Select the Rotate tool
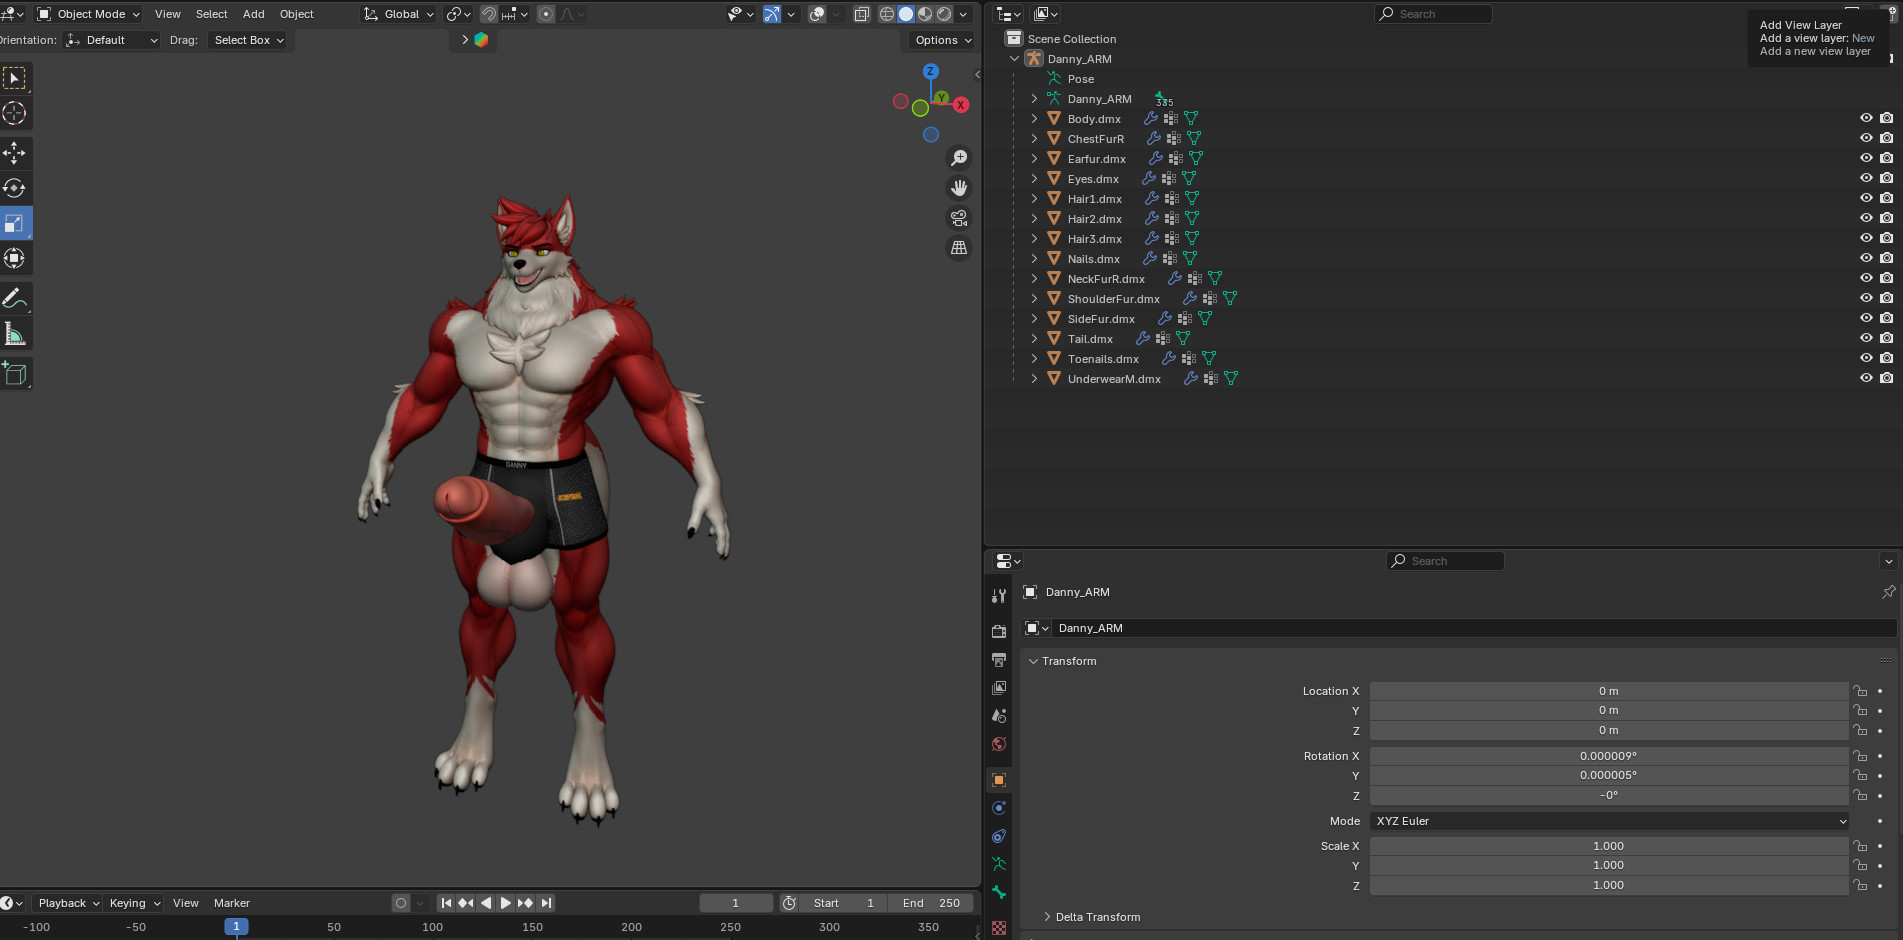The height and width of the screenshot is (940, 1903). 15,188
